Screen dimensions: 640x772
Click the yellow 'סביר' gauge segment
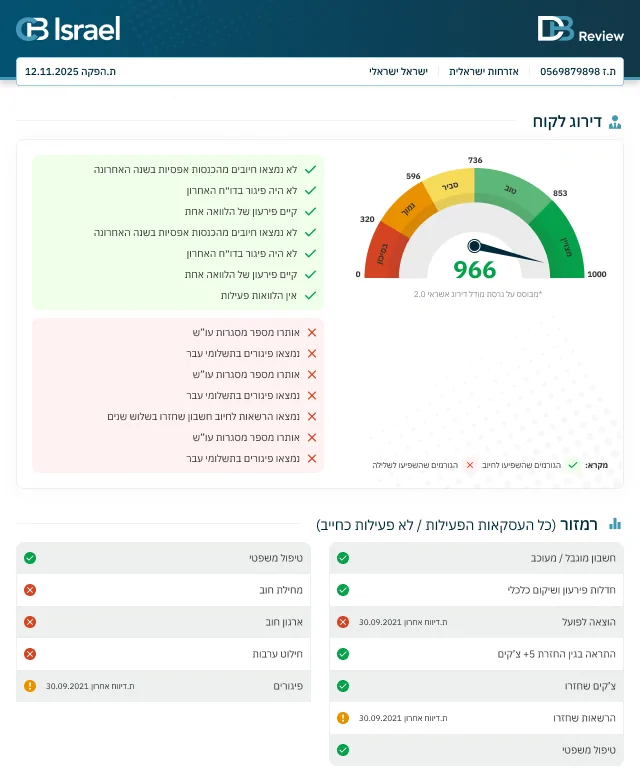449,187
